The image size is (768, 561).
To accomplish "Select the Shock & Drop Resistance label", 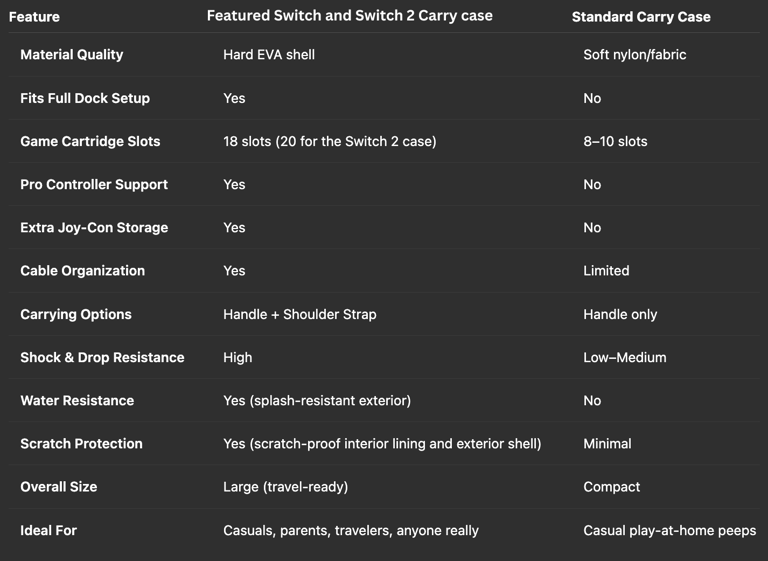I will [102, 357].
